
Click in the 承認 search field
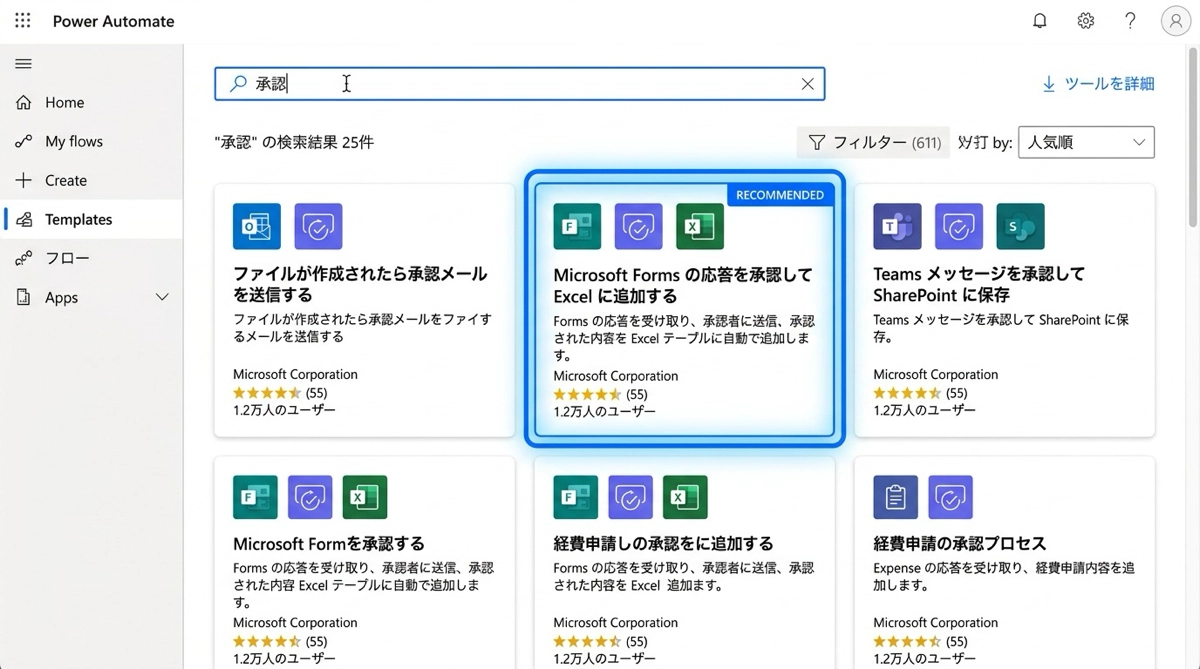click(x=520, y=84)
